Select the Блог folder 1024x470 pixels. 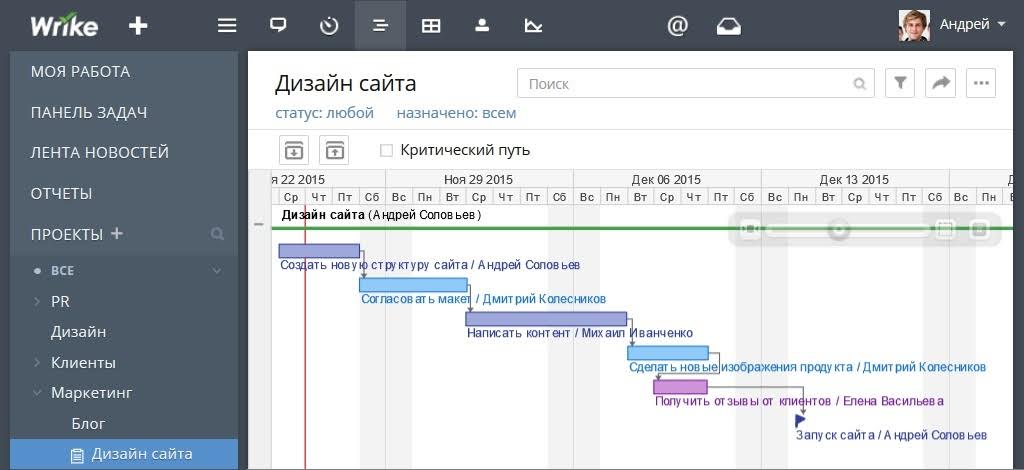[88, 424]
